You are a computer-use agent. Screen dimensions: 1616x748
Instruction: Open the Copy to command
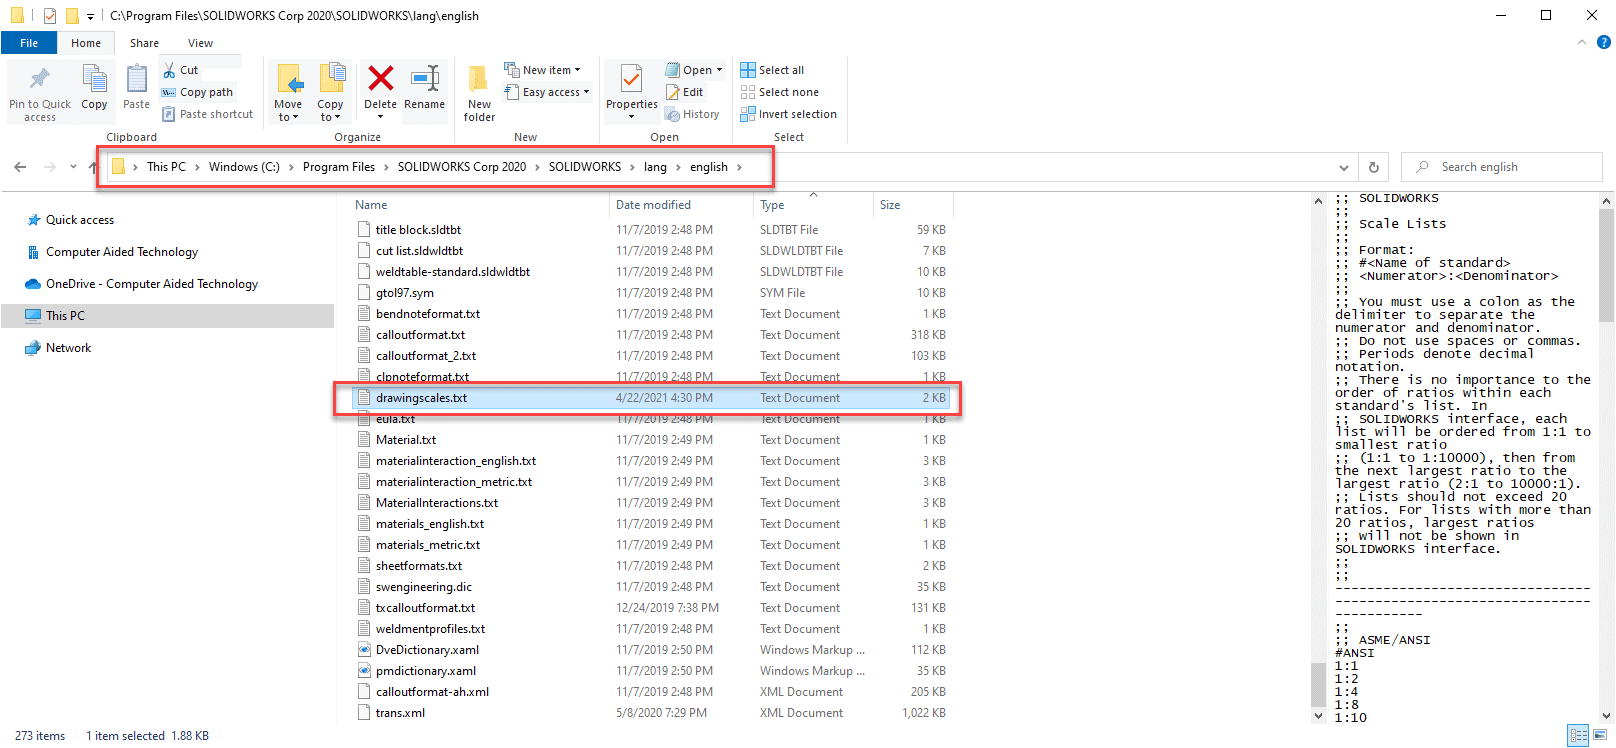pyautogui.click(x=330, y=92)
